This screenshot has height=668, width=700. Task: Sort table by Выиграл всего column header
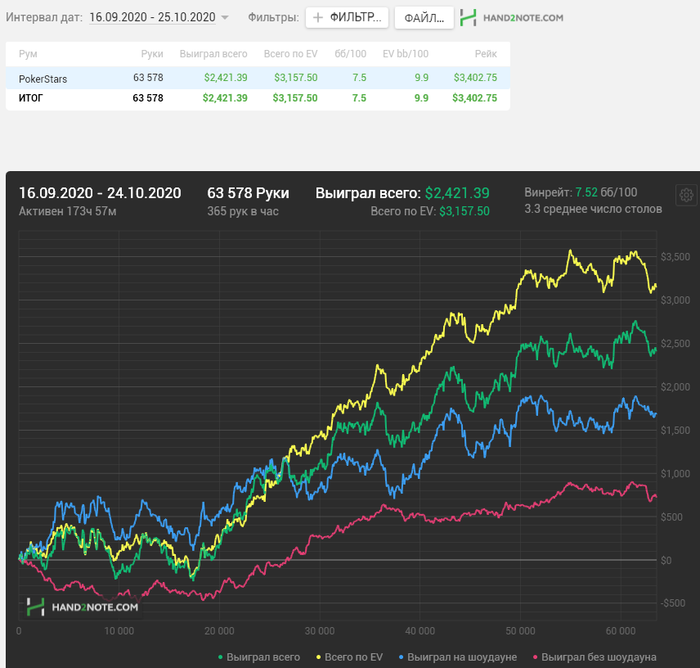coord(213,54)
